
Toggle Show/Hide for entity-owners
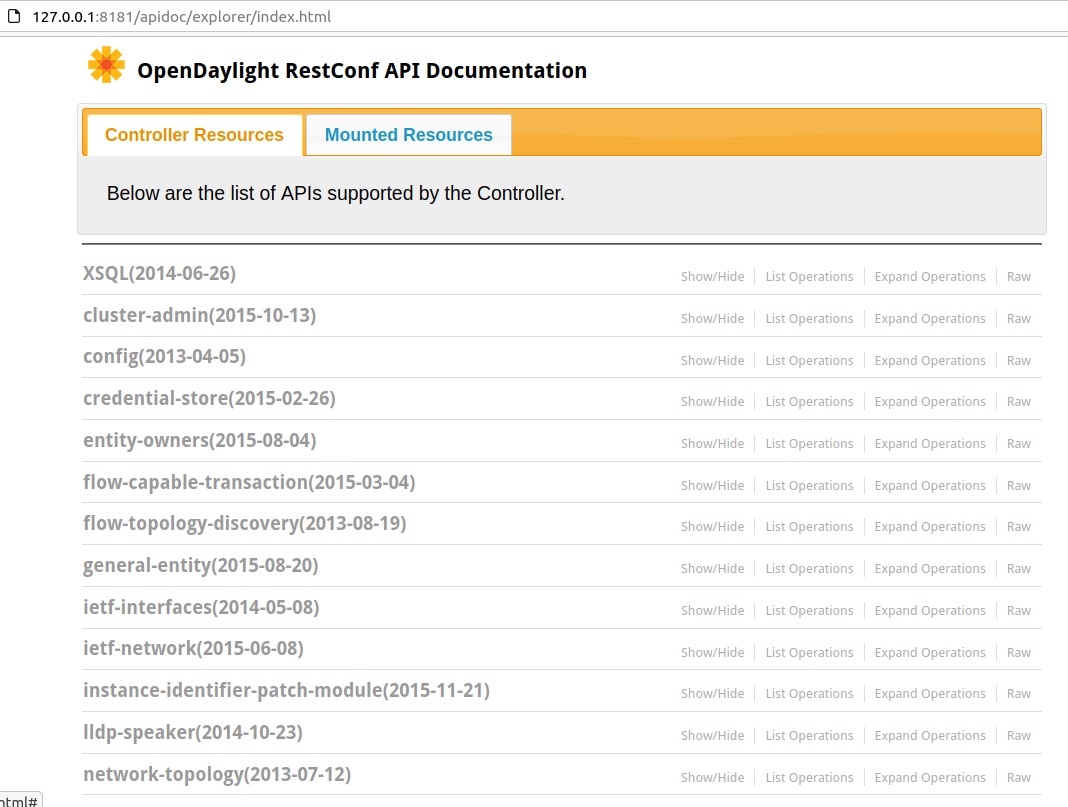coord(712,443)
